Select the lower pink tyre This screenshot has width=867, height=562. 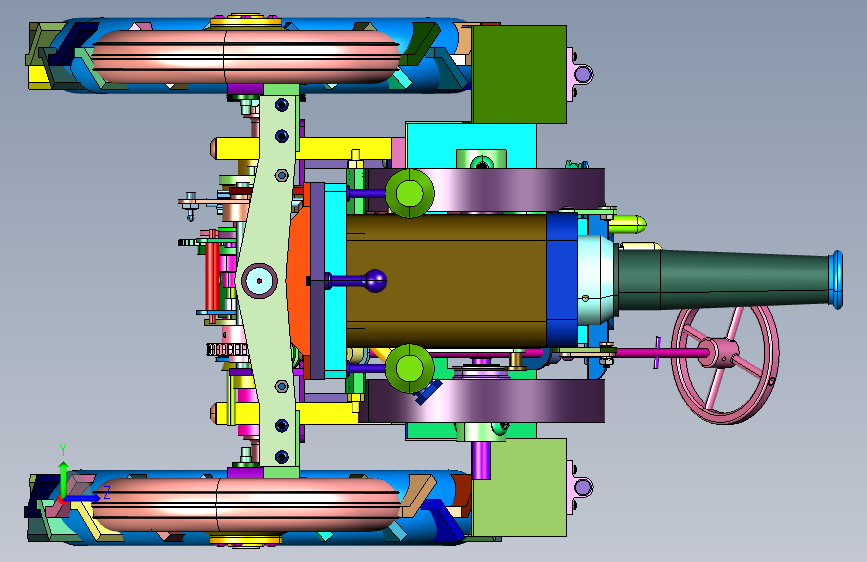pos(246,504)
